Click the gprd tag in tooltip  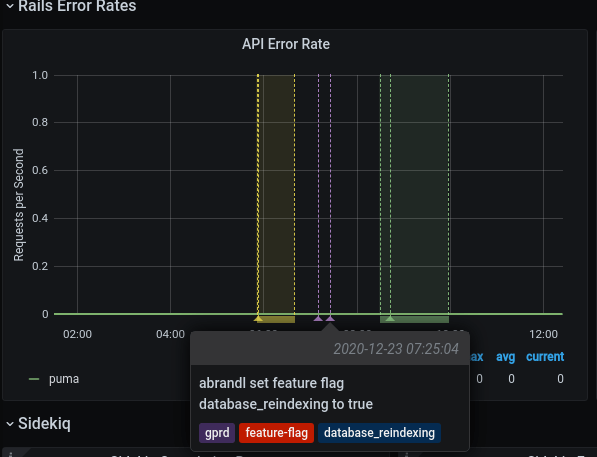217,433
